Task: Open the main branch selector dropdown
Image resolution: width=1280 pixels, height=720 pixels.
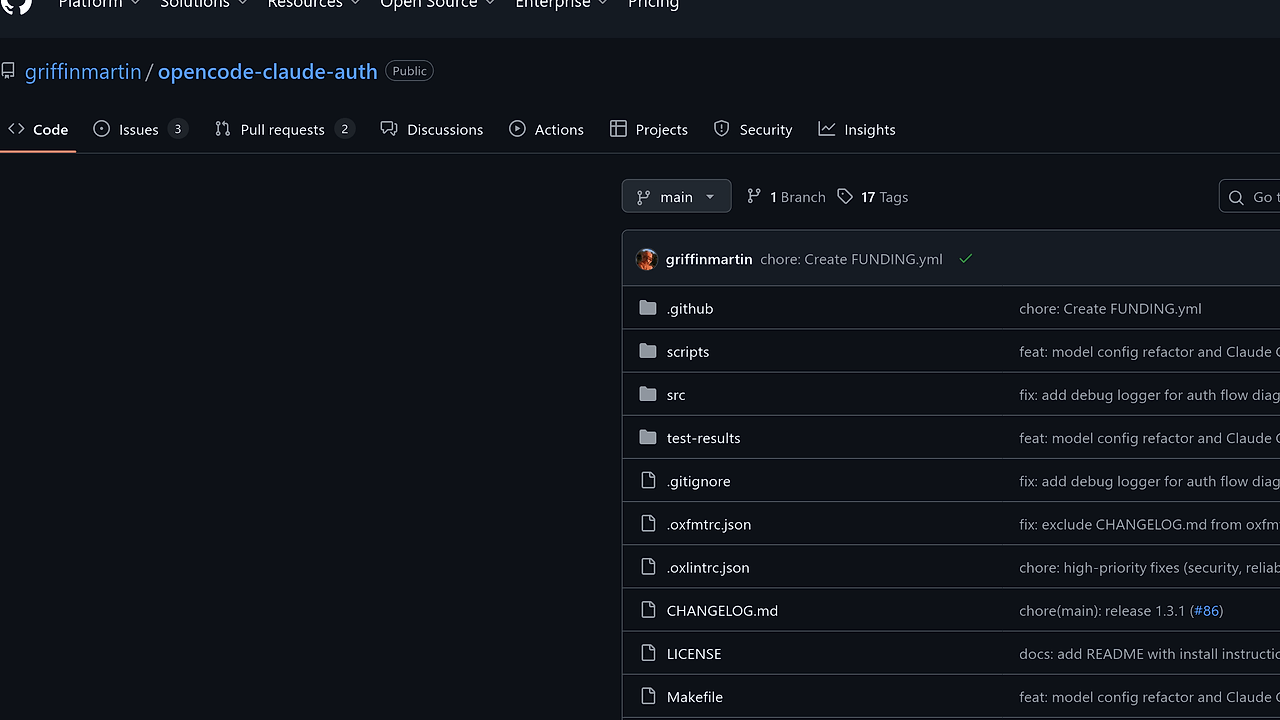Action: (676, 196)
